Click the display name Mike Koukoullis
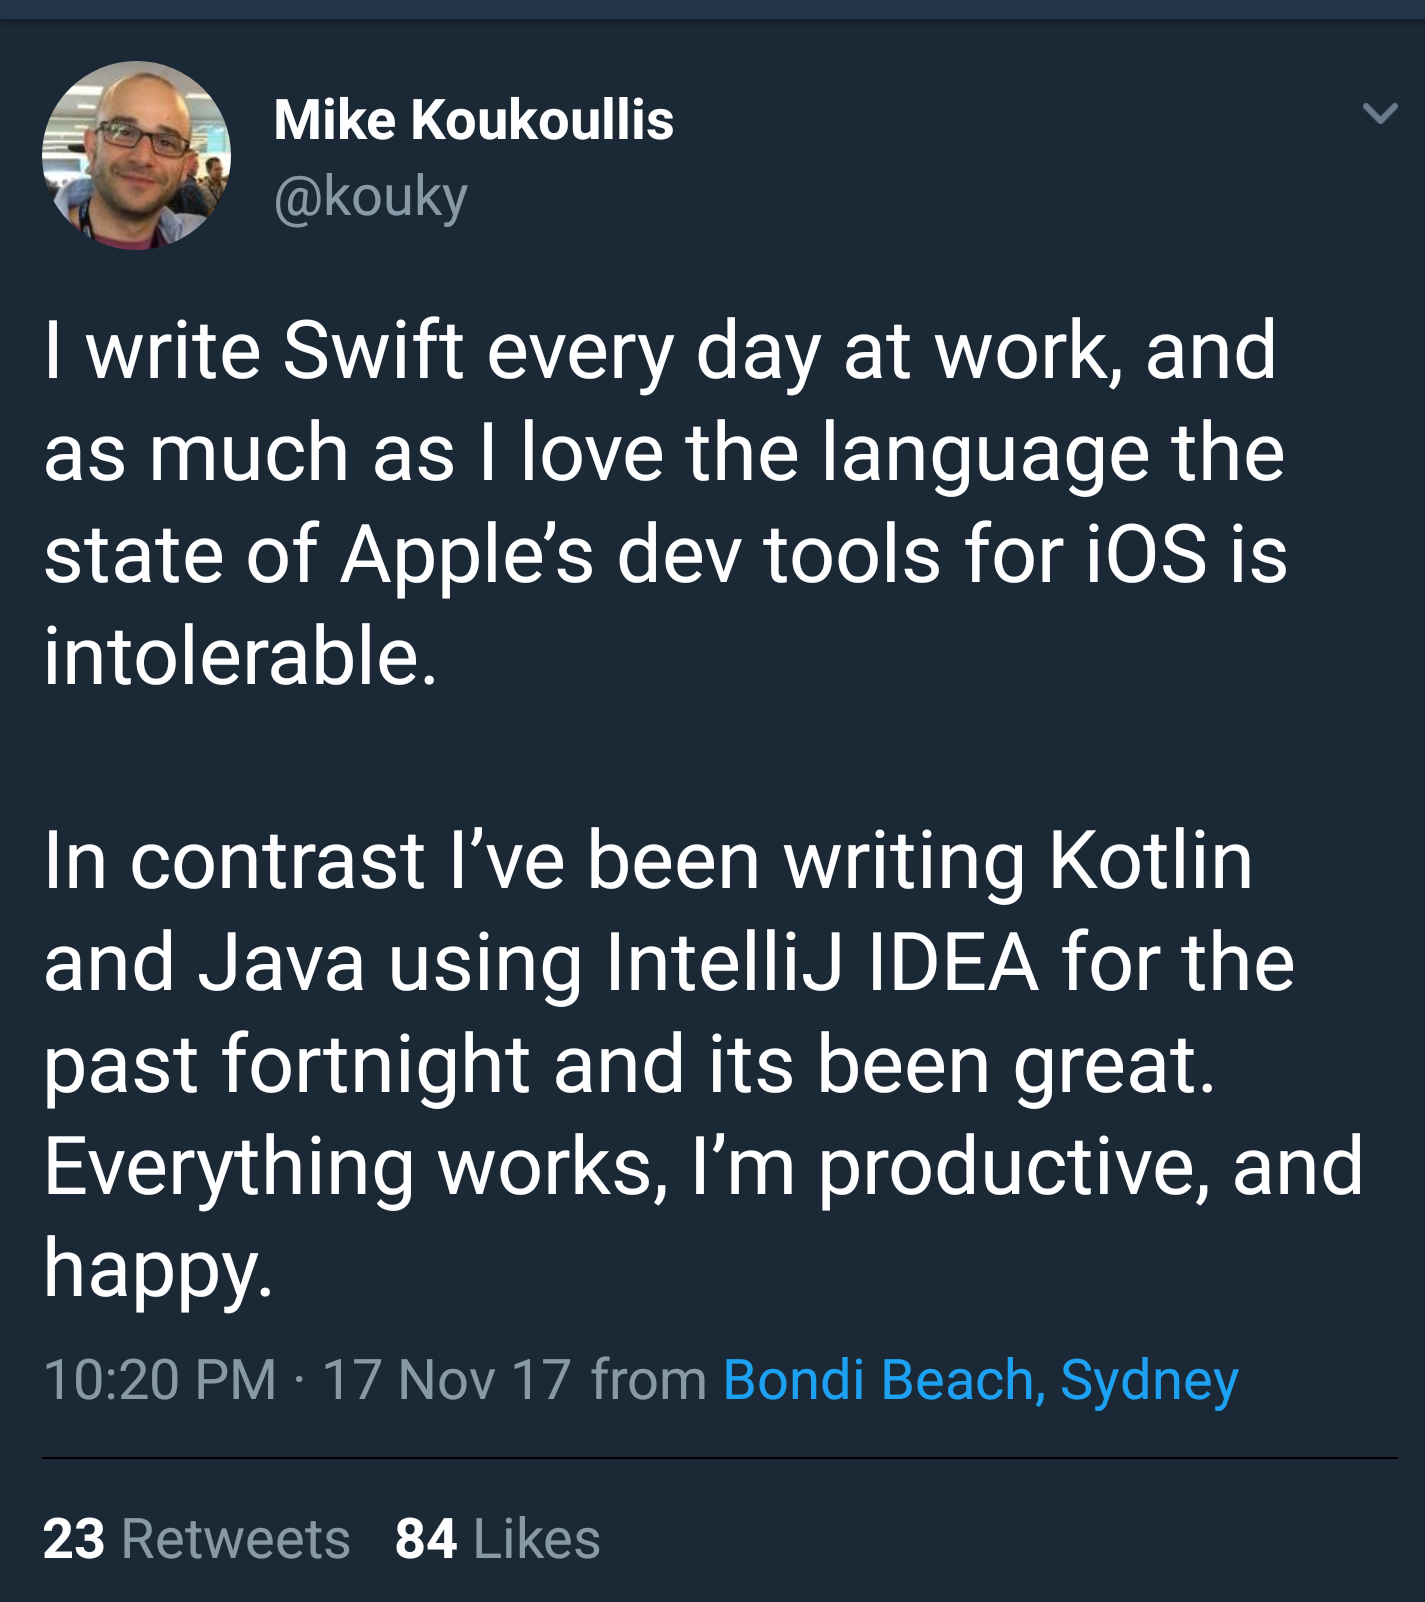This screenshot has width=1425, height=1602. pos(473,120)
